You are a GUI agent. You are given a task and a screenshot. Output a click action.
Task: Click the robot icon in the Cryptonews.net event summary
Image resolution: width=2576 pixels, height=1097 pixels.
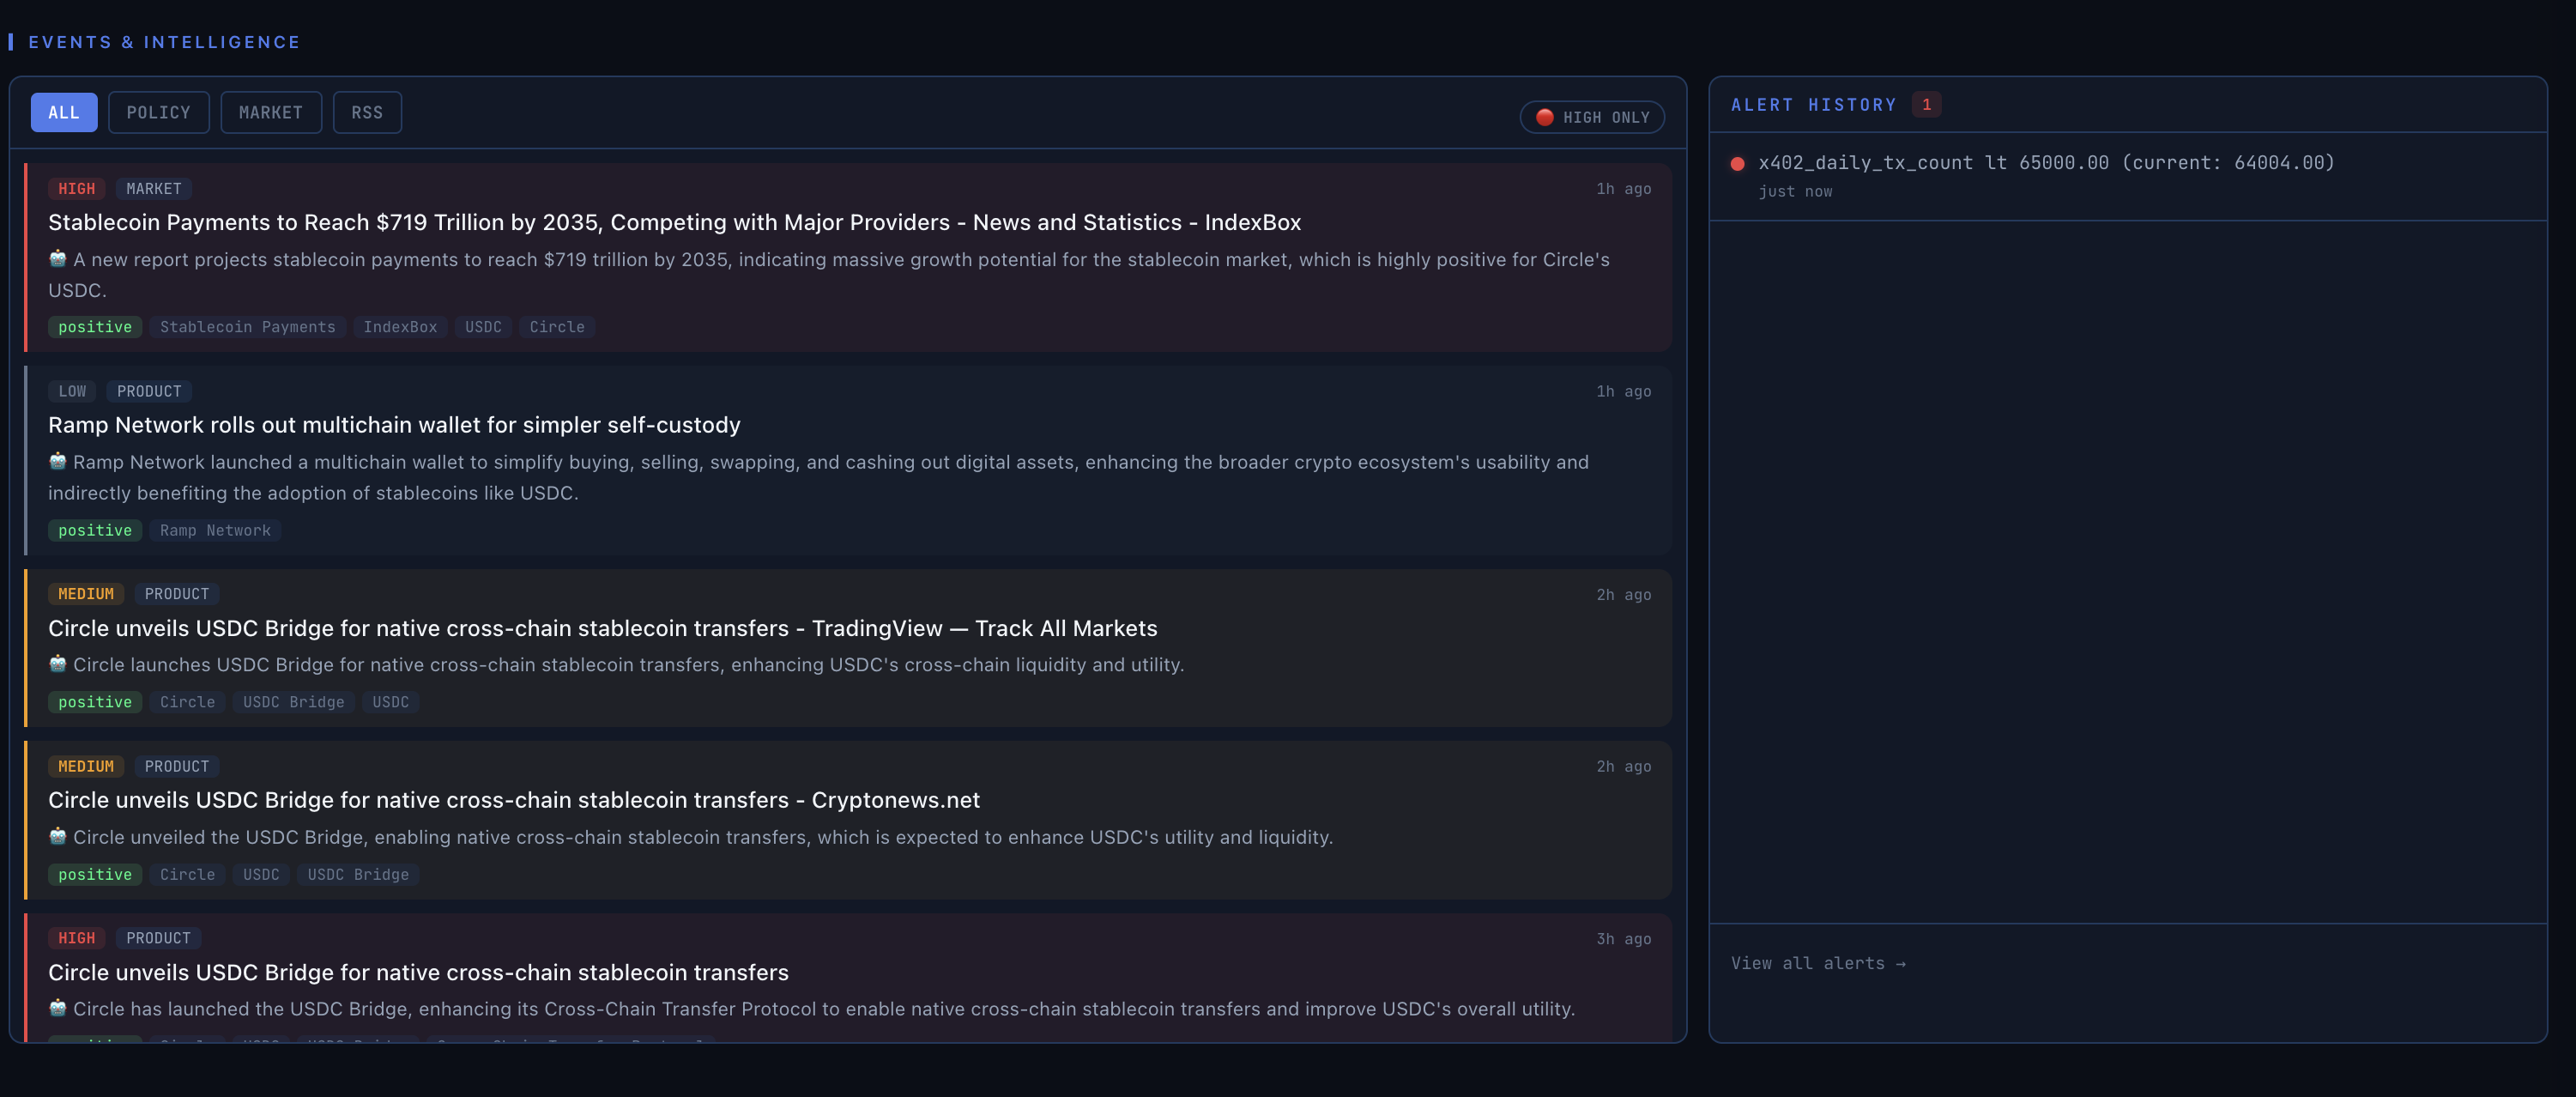pyautogui.click(x=58, y=836)
